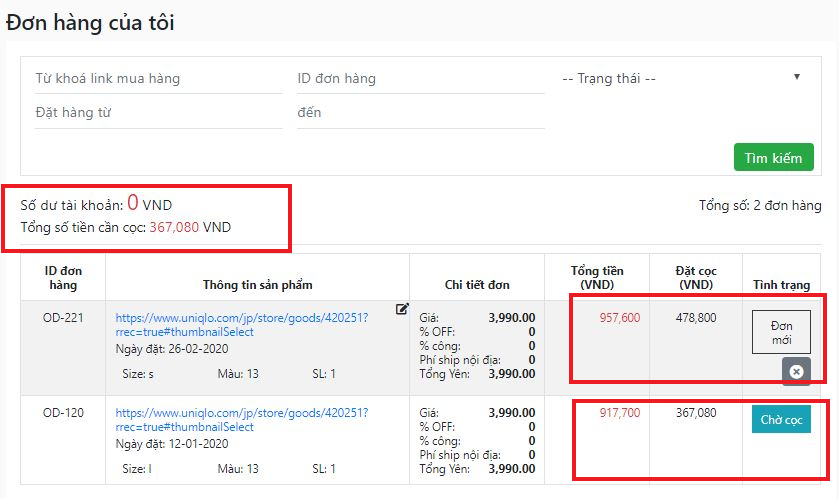Open the Uniqlo product link for OD-120
The height and width of the screenshot is (499, 839).
242,420
